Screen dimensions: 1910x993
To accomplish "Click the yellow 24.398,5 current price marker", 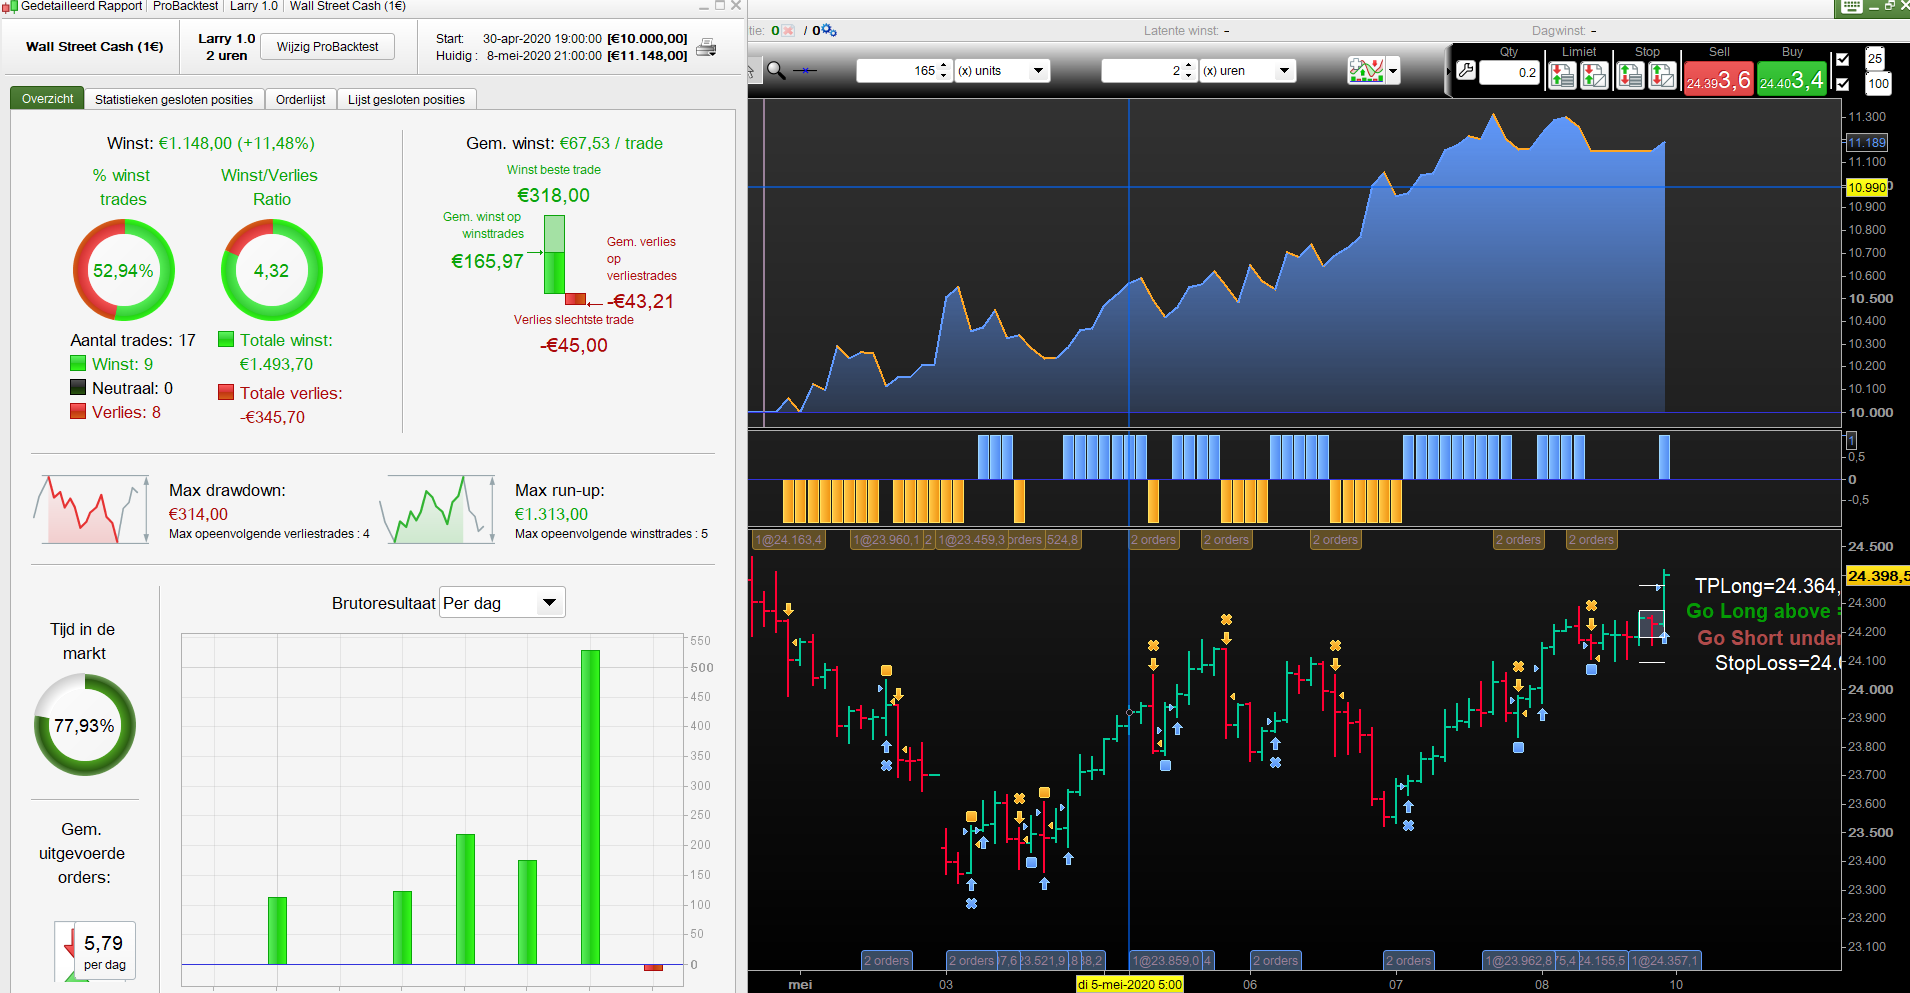I will coord(1878,575).
